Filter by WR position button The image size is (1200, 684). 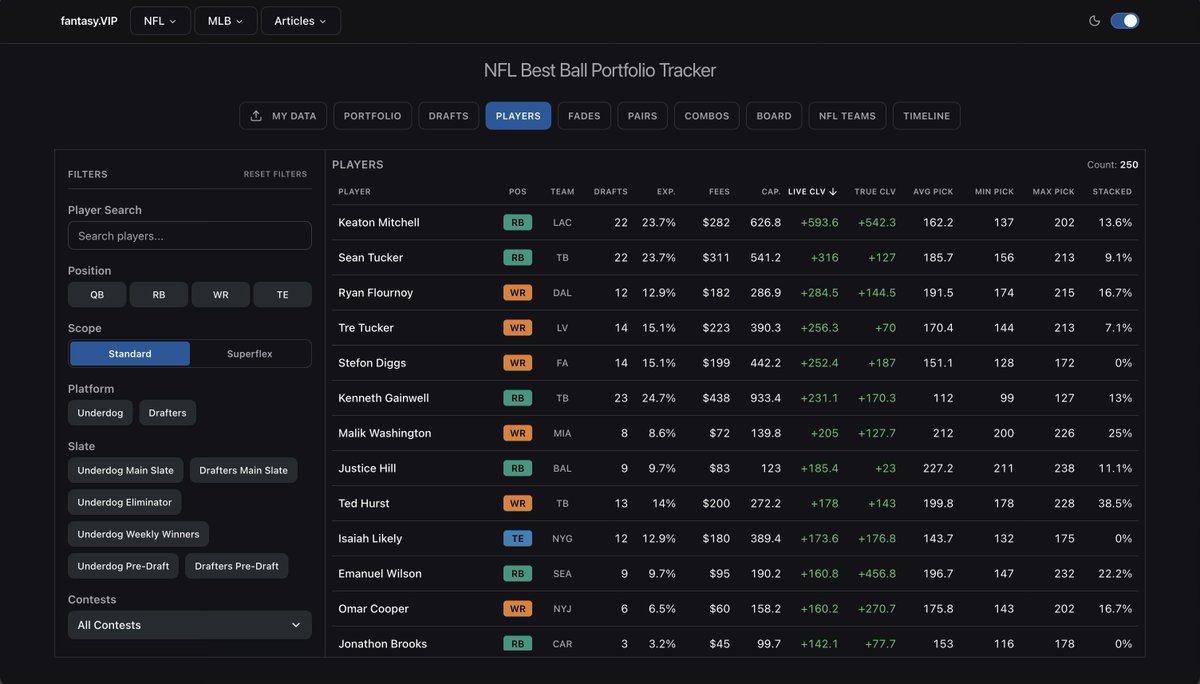(x=221, y=295)
